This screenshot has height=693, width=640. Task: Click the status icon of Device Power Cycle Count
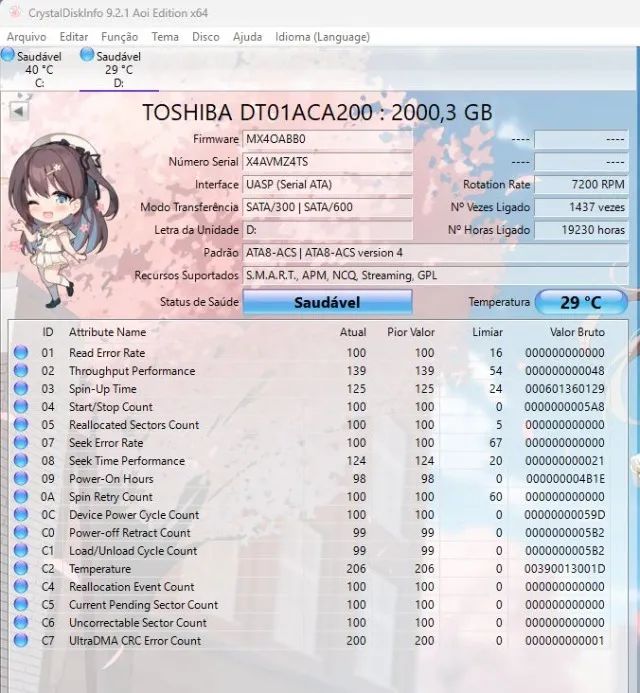pos(21,515)
